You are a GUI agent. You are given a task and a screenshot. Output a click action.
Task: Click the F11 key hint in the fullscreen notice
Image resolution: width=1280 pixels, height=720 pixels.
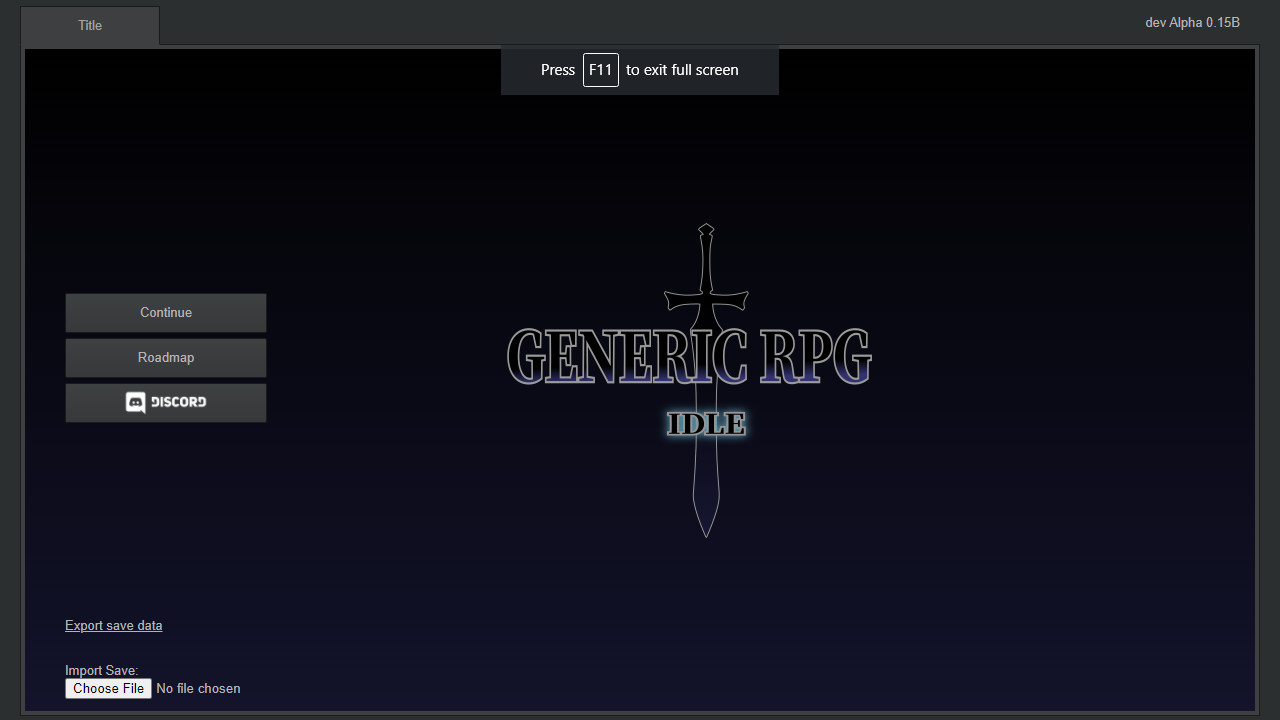(601, 70)
